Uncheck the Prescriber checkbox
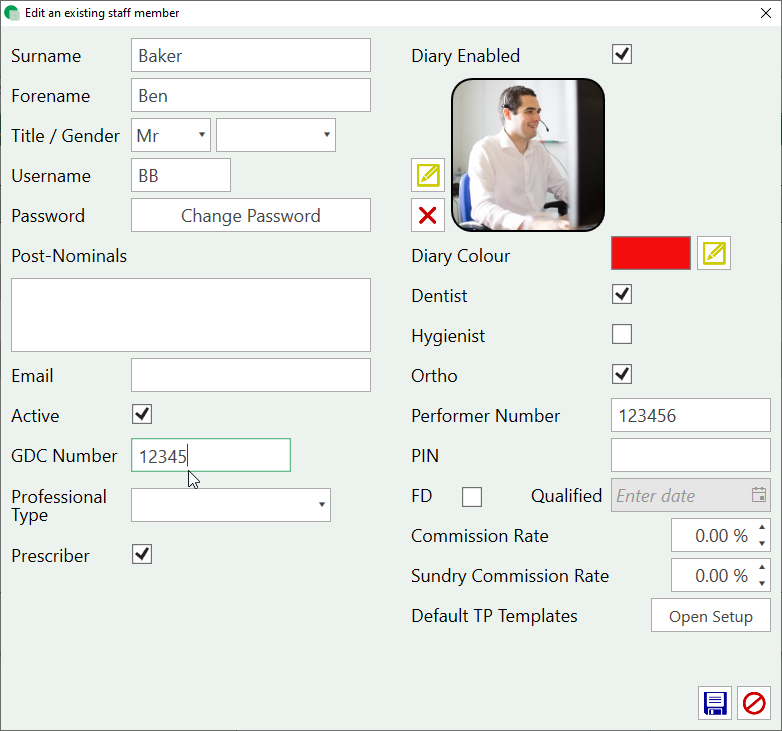Image resolution: width=782 pixels, height=731 pixels. pyautogui.click(x=142, y=554)
